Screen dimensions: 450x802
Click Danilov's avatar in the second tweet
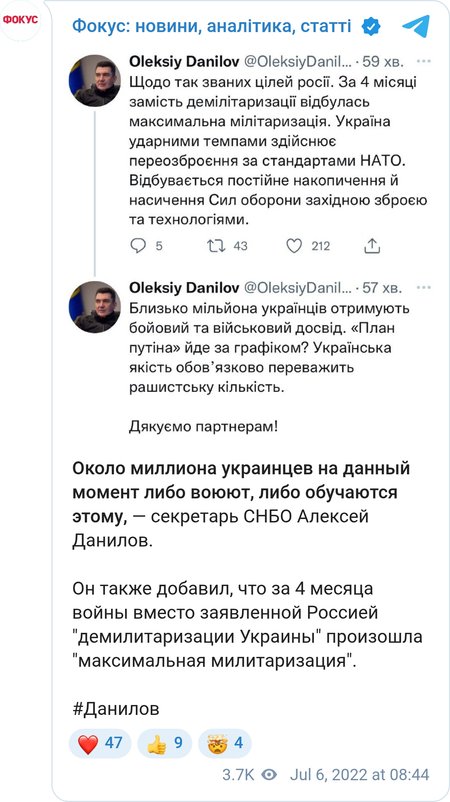pos(95,306)
